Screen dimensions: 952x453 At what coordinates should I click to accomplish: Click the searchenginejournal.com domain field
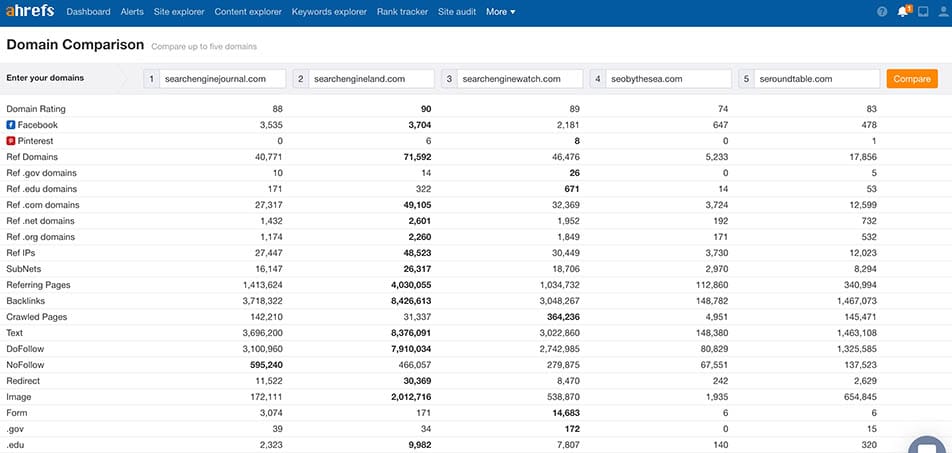coord(222,79)
